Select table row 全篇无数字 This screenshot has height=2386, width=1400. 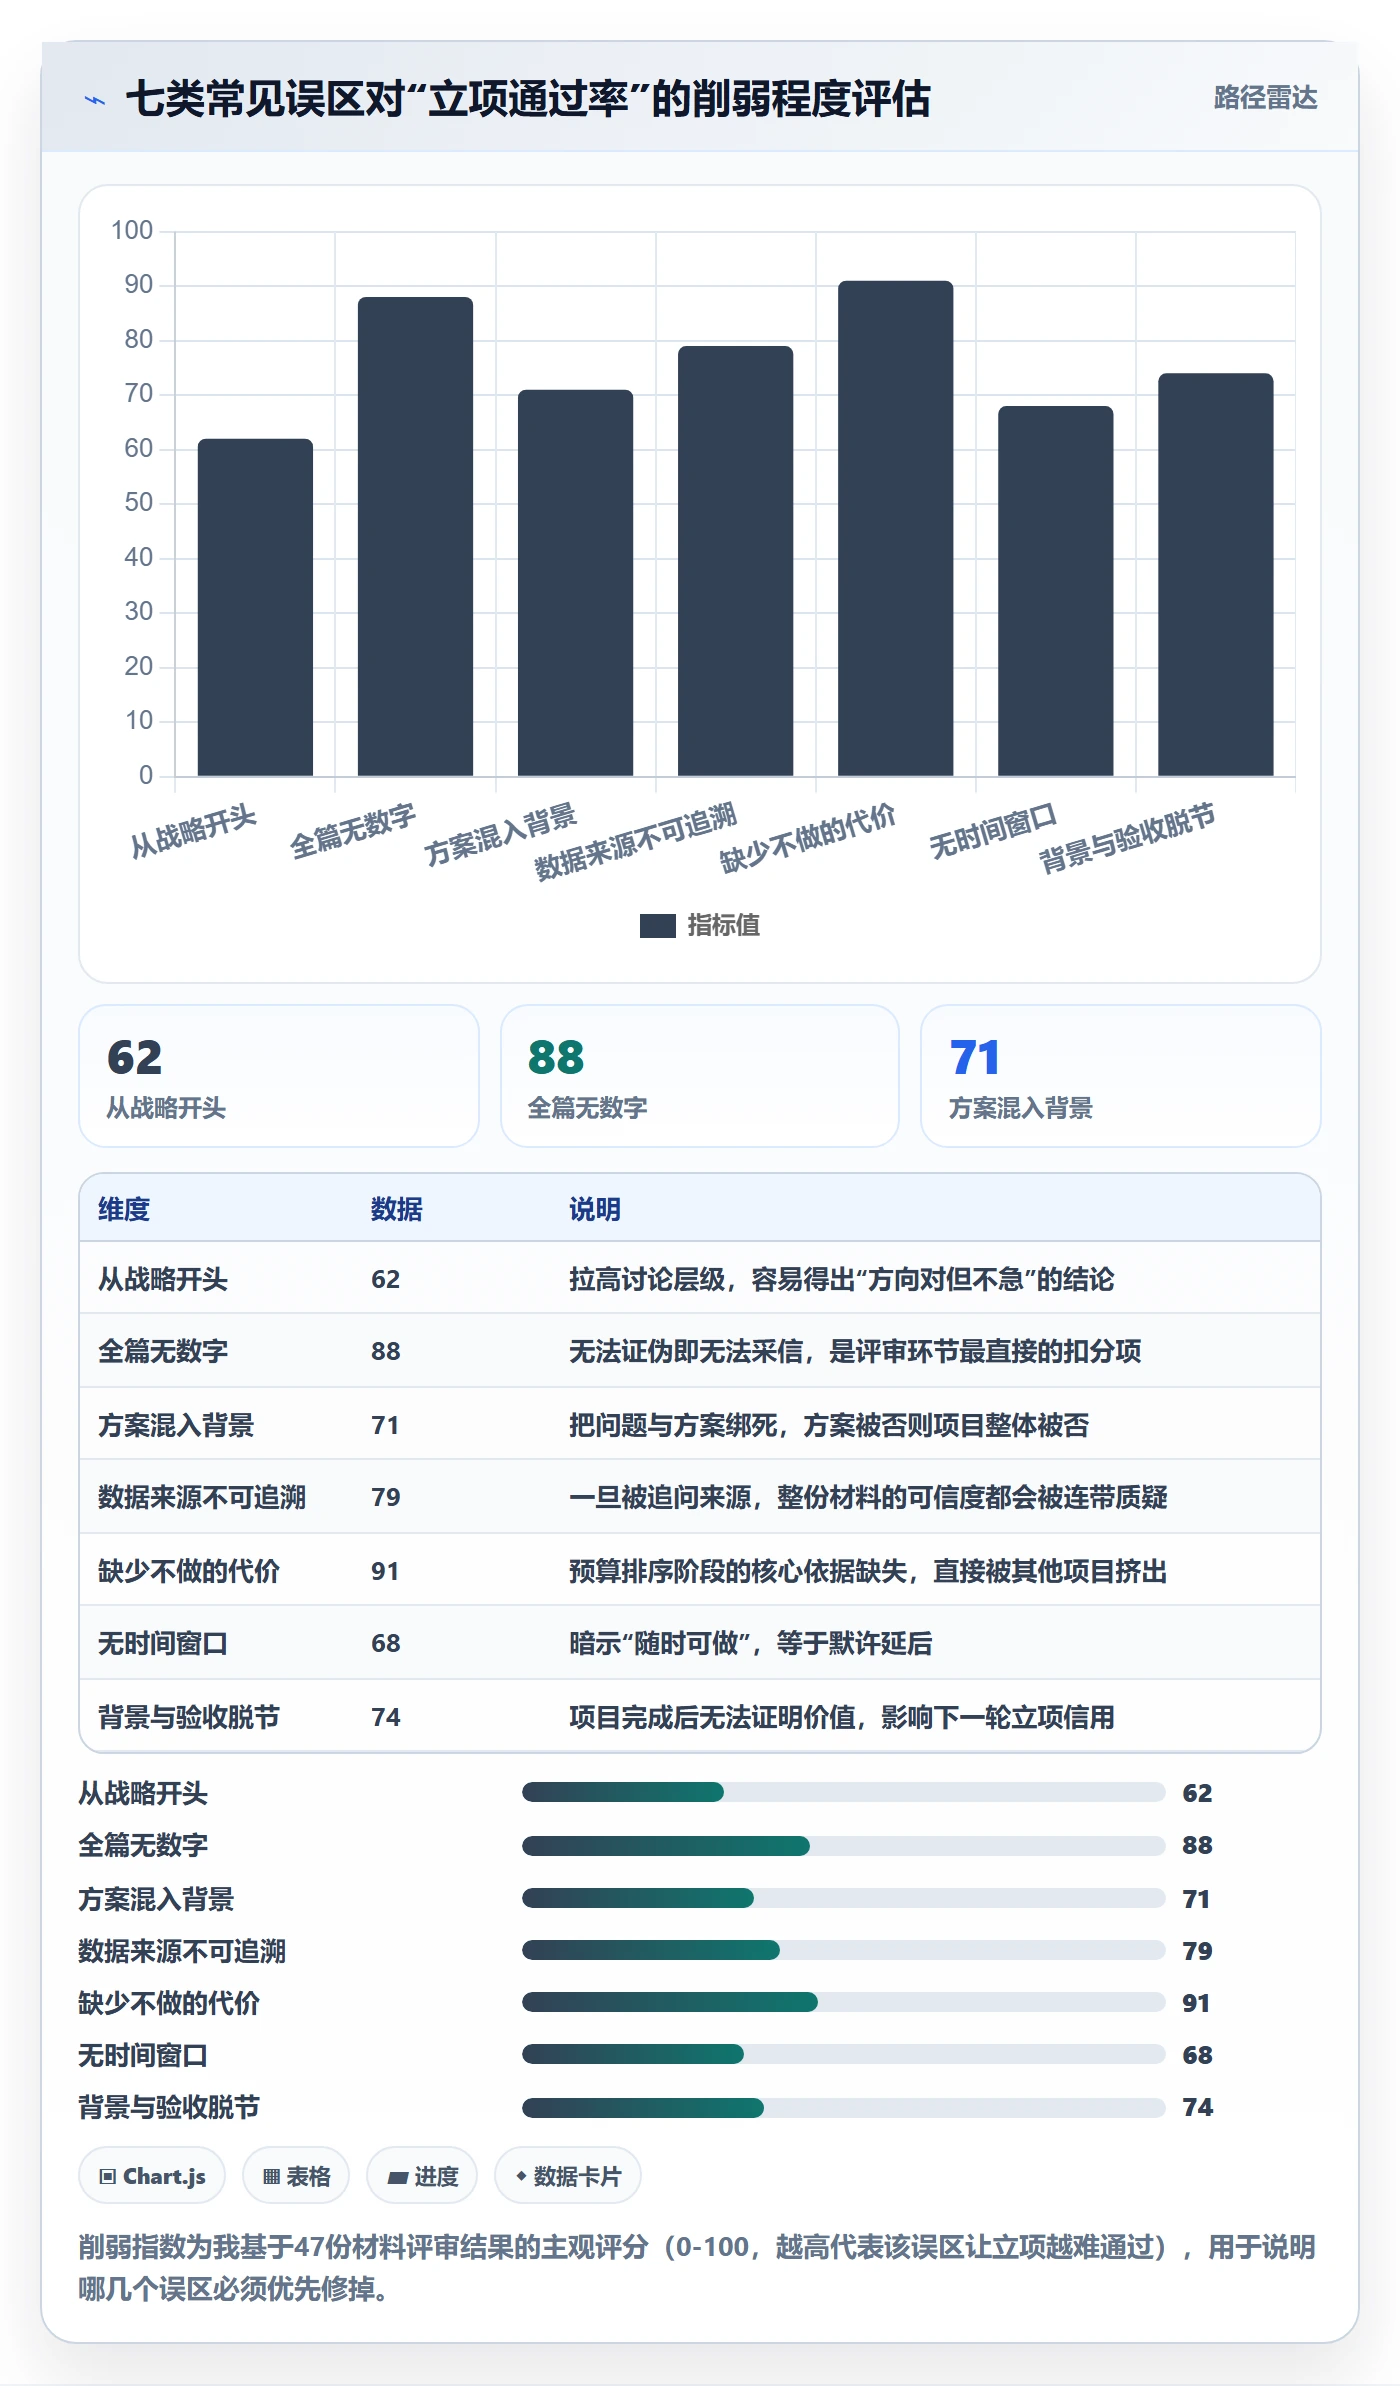click(700, 1351)
